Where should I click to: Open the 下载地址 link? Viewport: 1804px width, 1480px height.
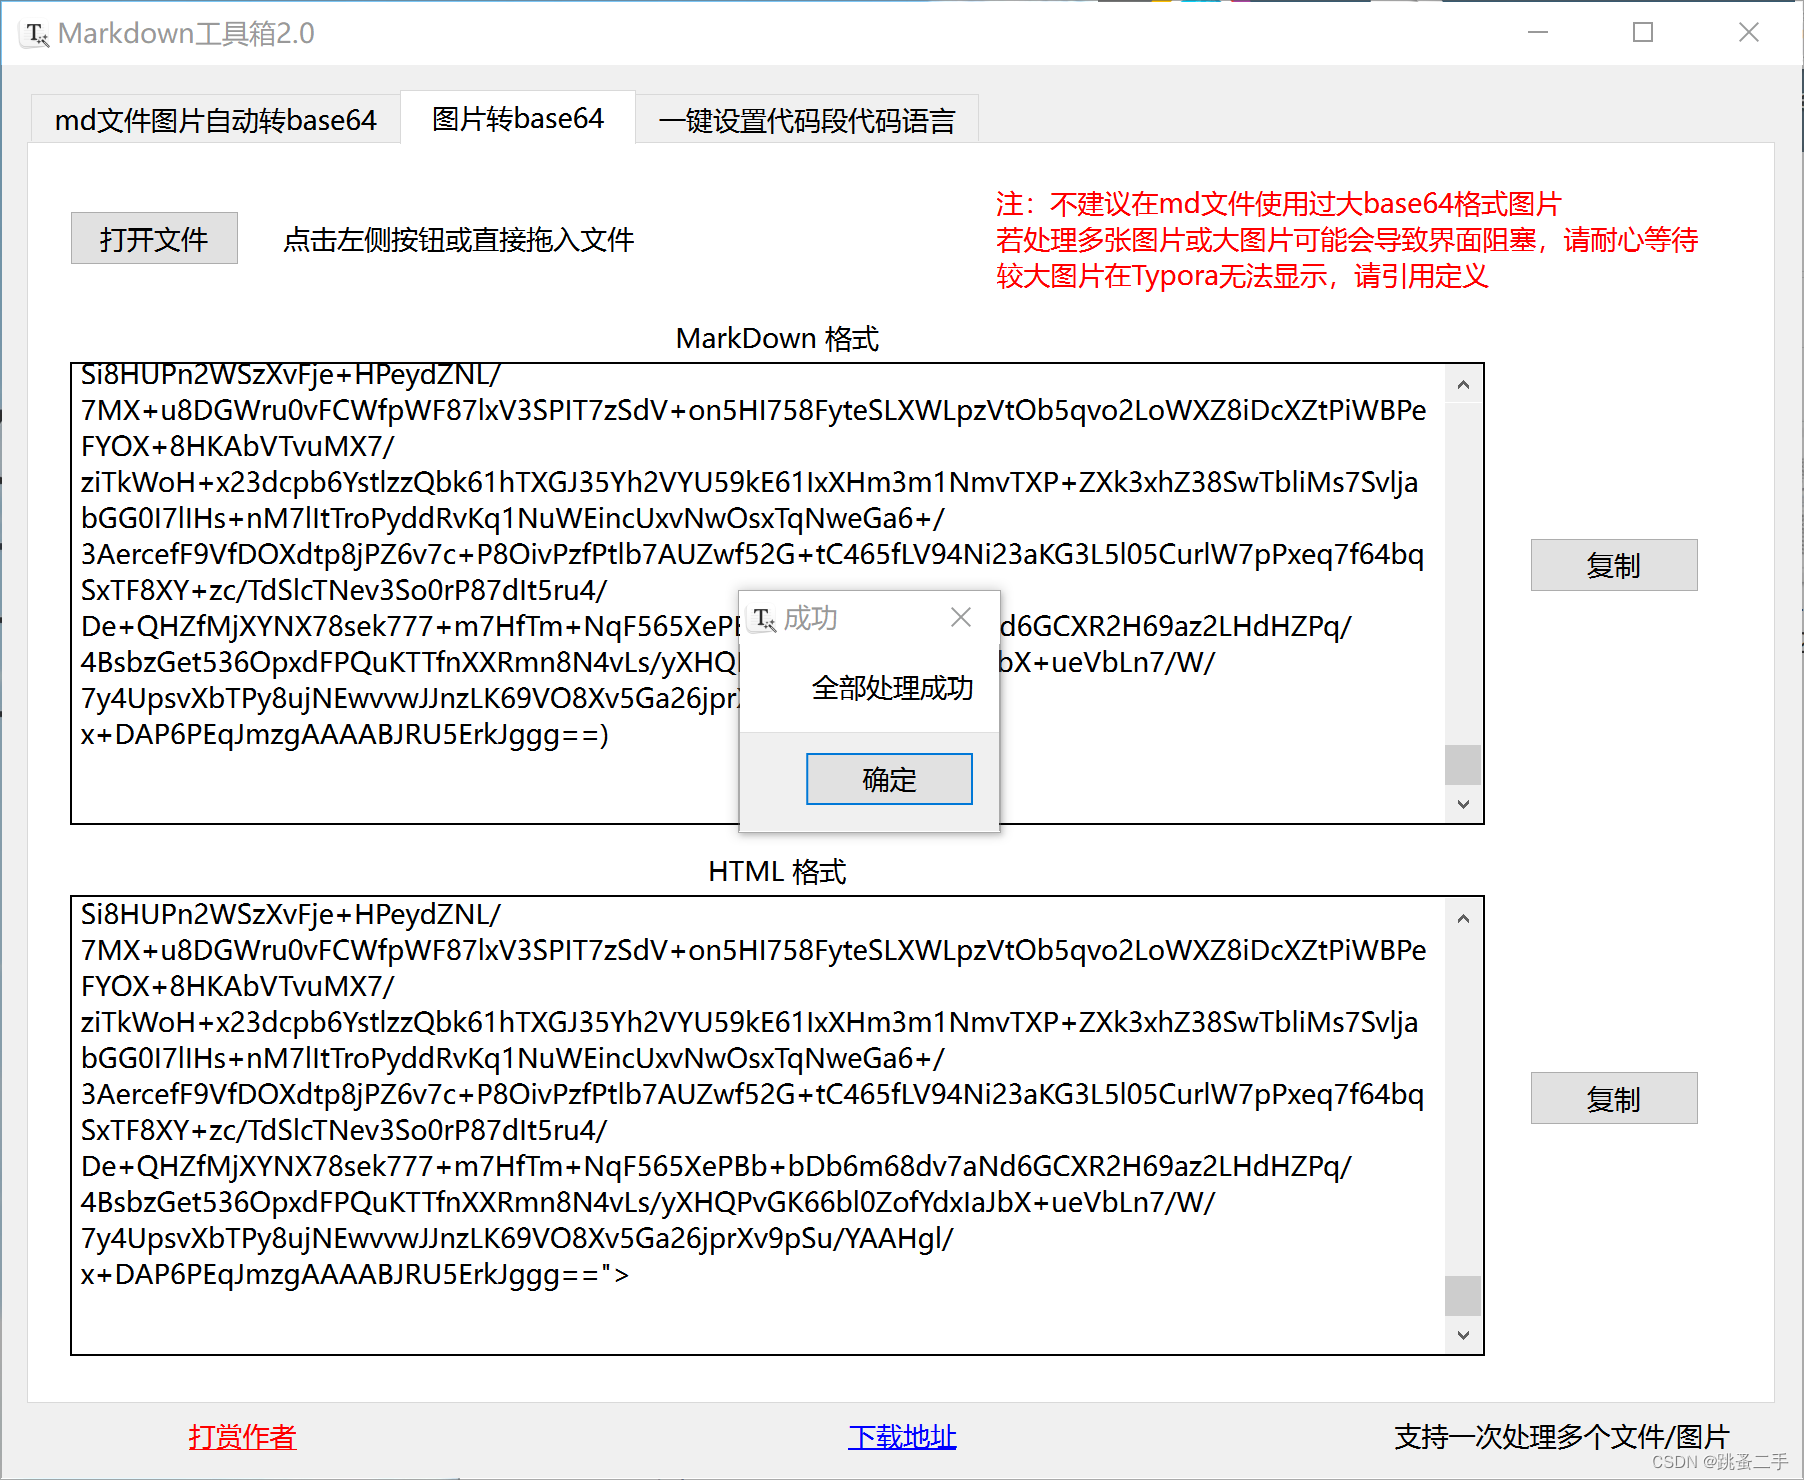(901, 1437)
